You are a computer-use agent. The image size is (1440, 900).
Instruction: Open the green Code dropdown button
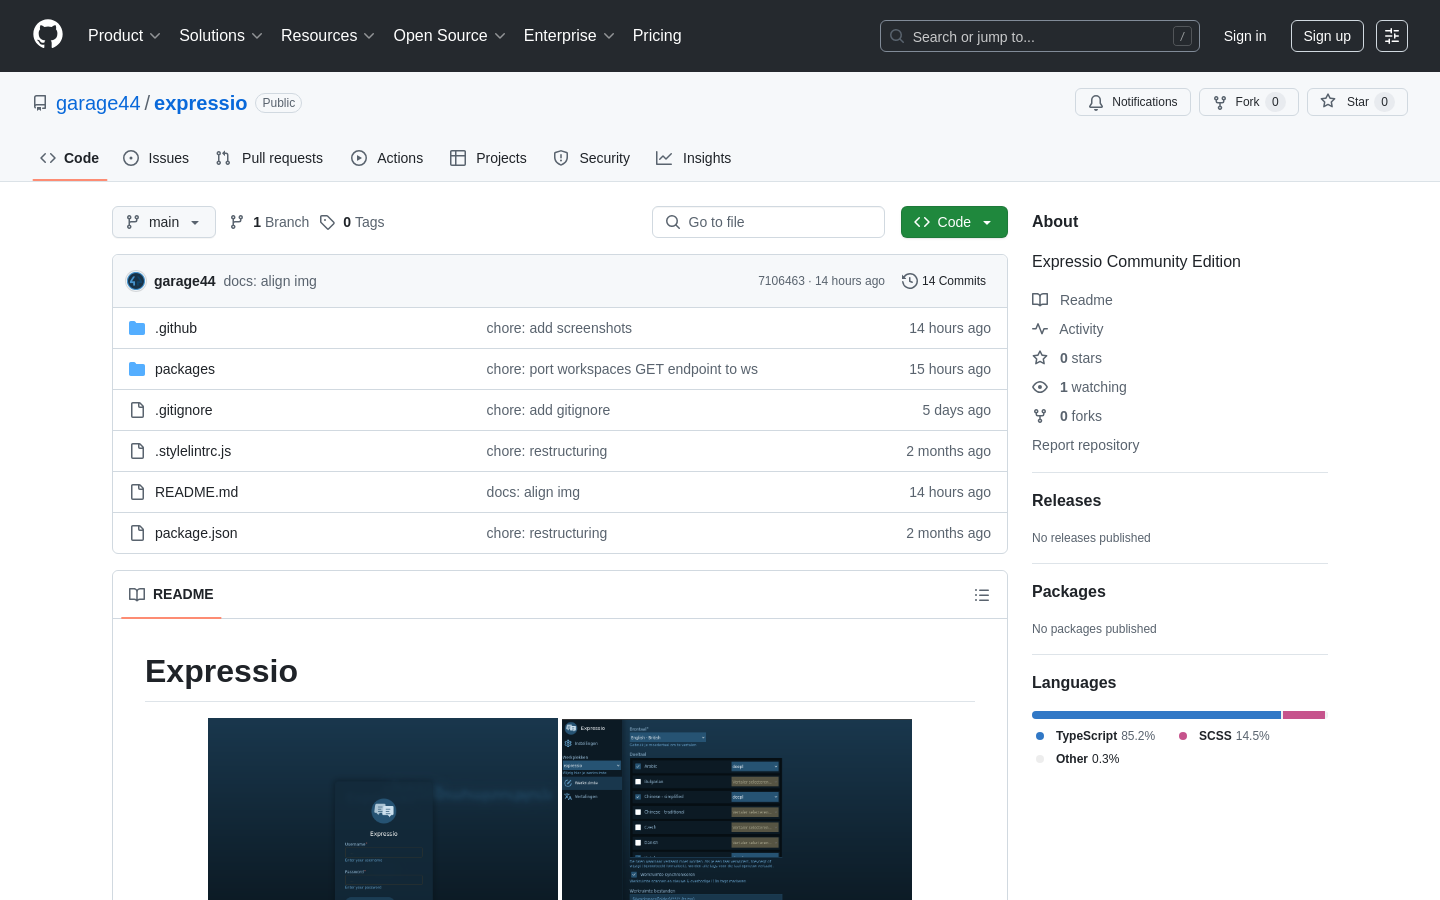(954, 222)
